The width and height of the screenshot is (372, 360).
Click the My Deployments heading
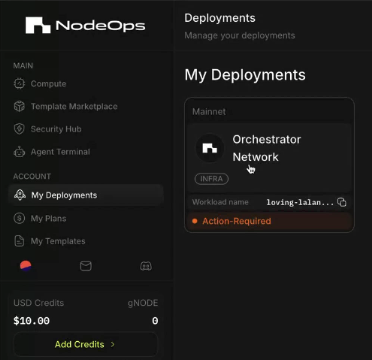[245, 75]
